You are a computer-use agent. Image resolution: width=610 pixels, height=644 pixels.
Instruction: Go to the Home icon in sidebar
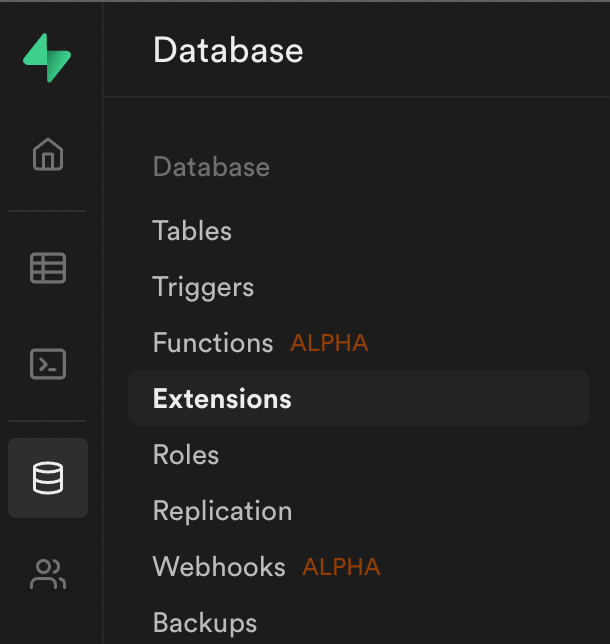tap(48, 154)
